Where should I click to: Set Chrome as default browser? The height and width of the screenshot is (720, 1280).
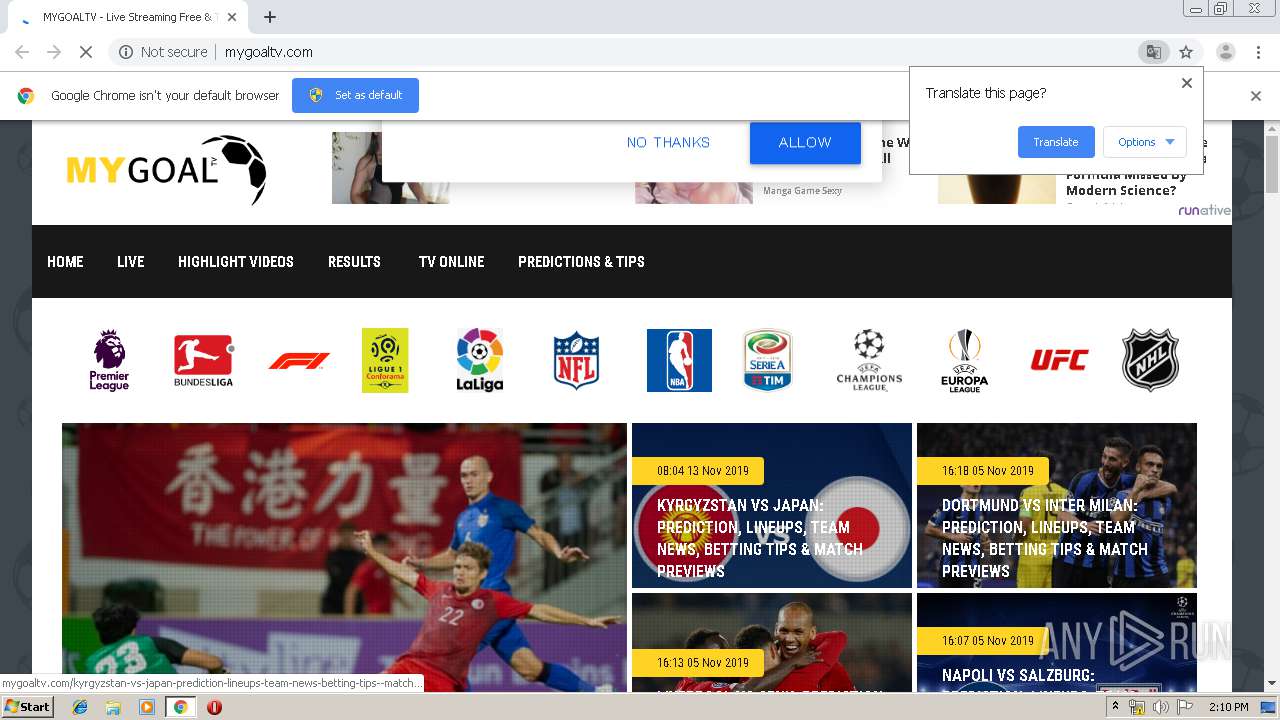click(x=355, y=95)
